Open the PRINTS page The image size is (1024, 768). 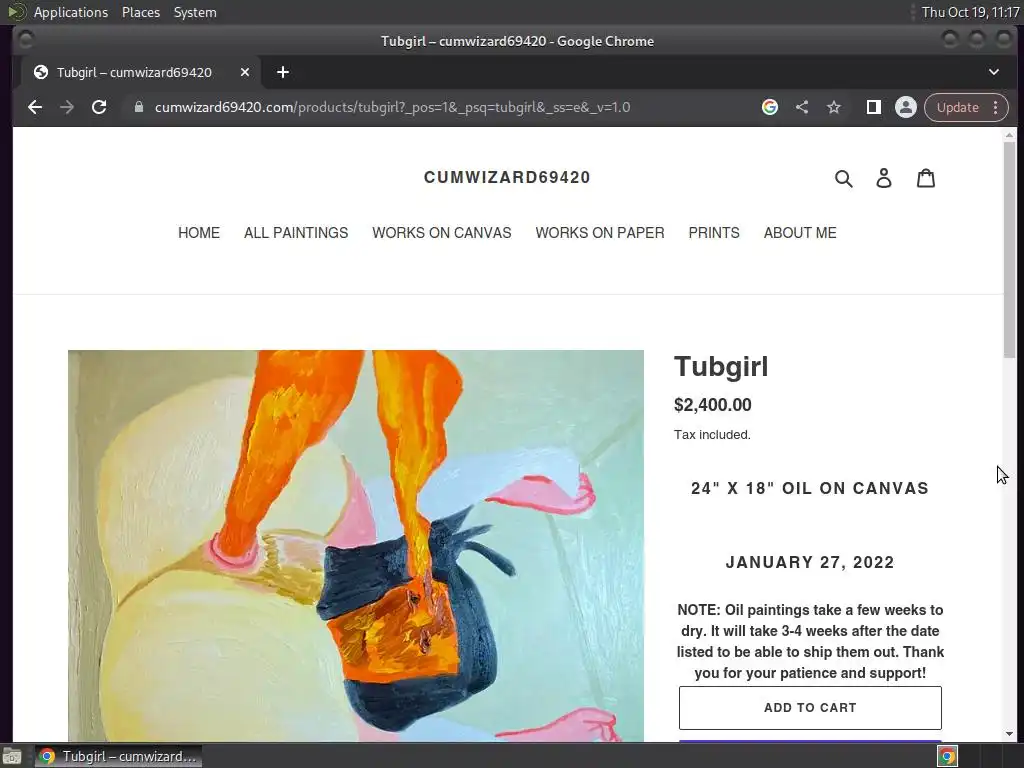tap(714, 233)
